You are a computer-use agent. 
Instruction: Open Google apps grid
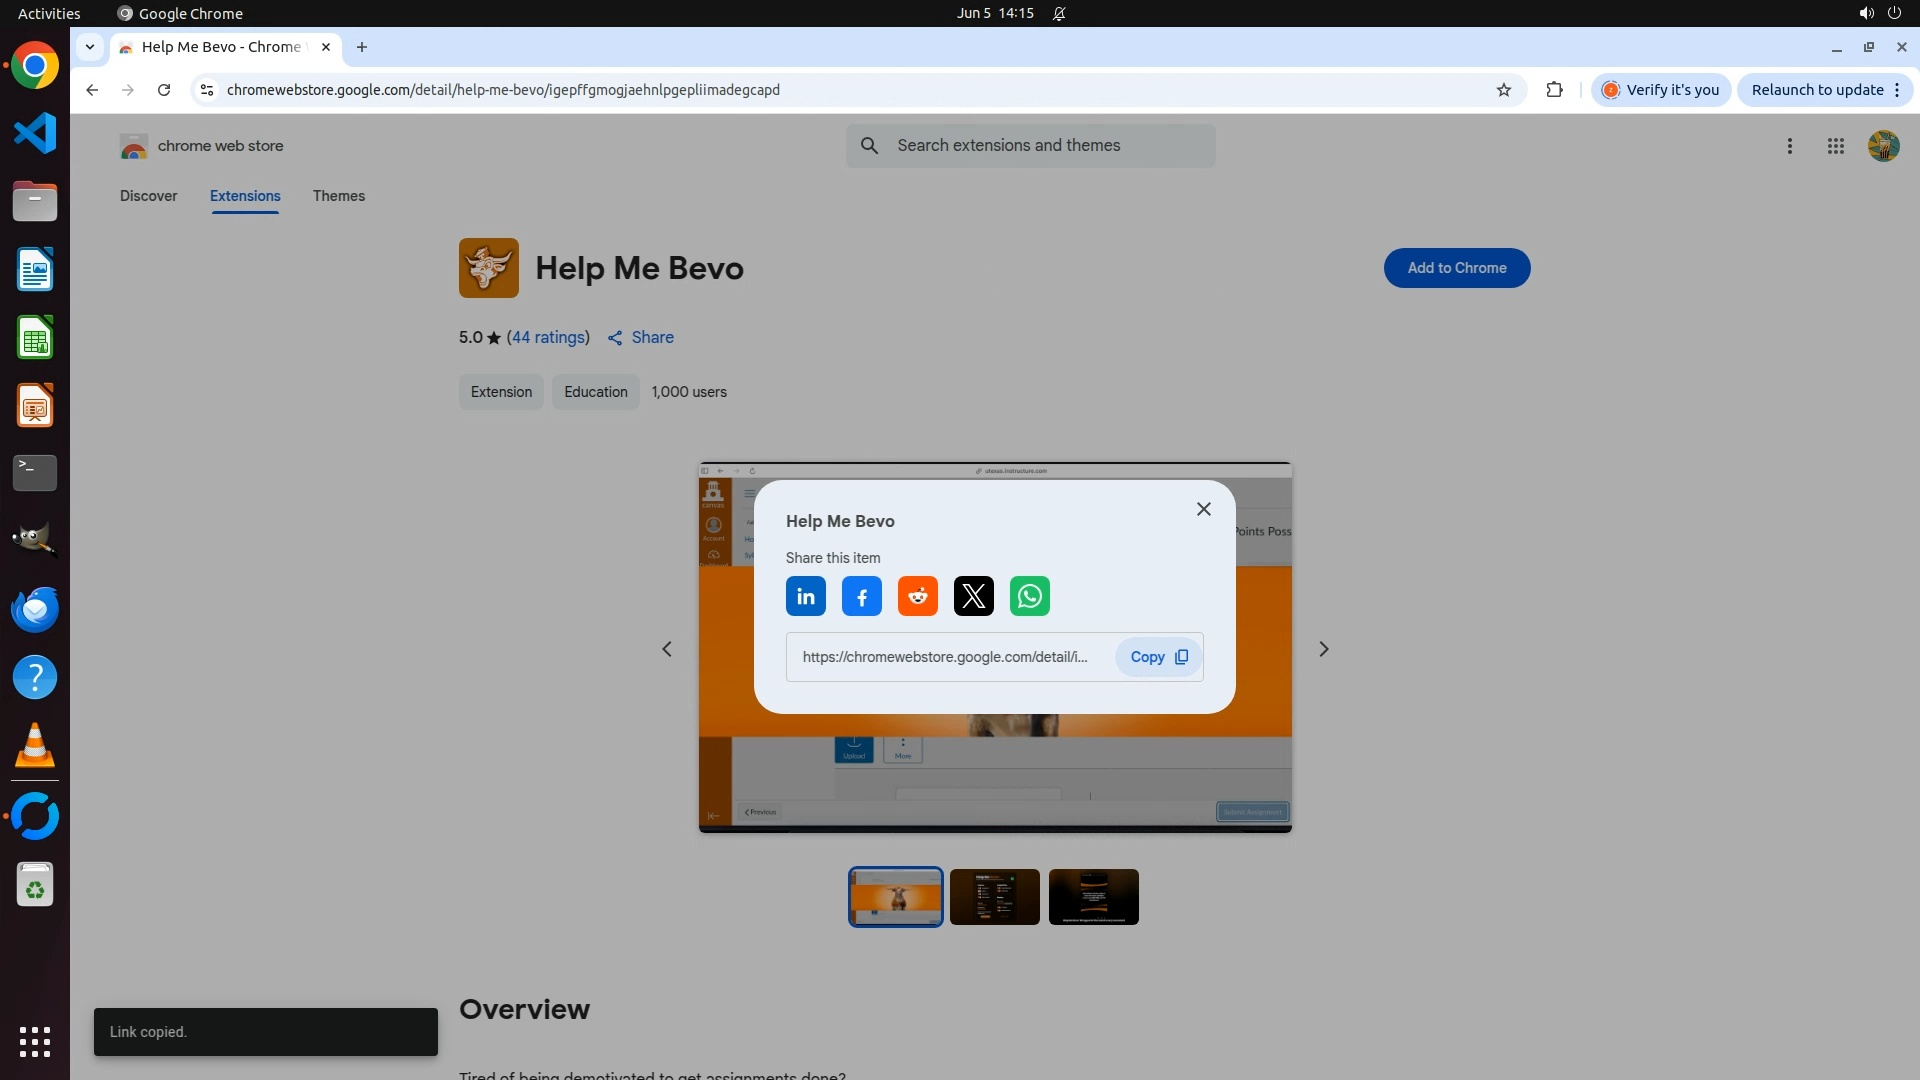coord(1835,146)
